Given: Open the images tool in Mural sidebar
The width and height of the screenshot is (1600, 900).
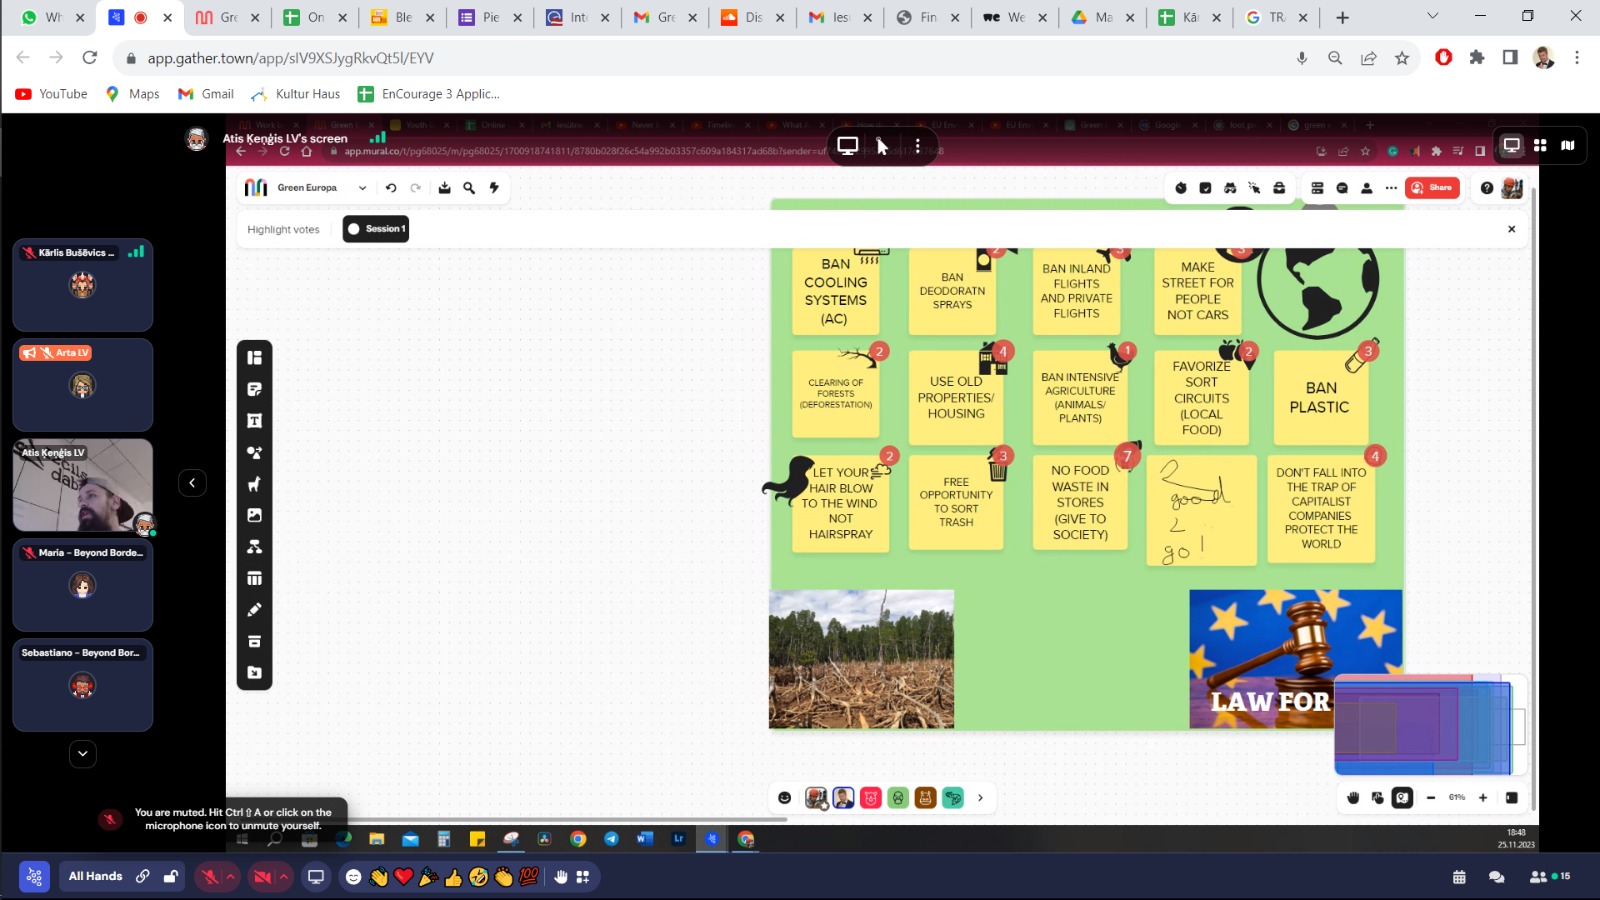Looking at the screenshot, I should coord(255,515).
